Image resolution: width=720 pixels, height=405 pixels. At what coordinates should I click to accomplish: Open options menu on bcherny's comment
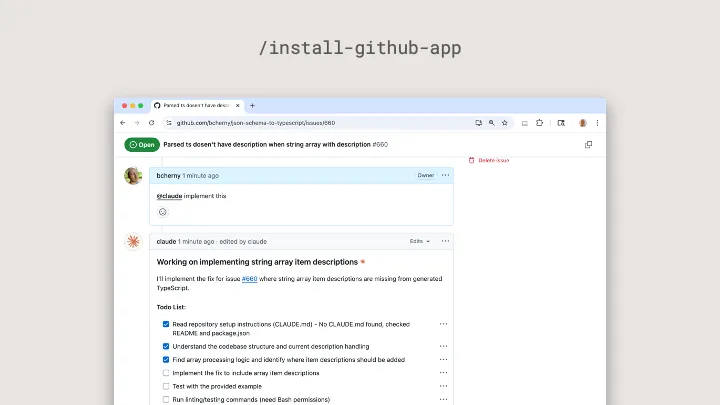[445, 175]
